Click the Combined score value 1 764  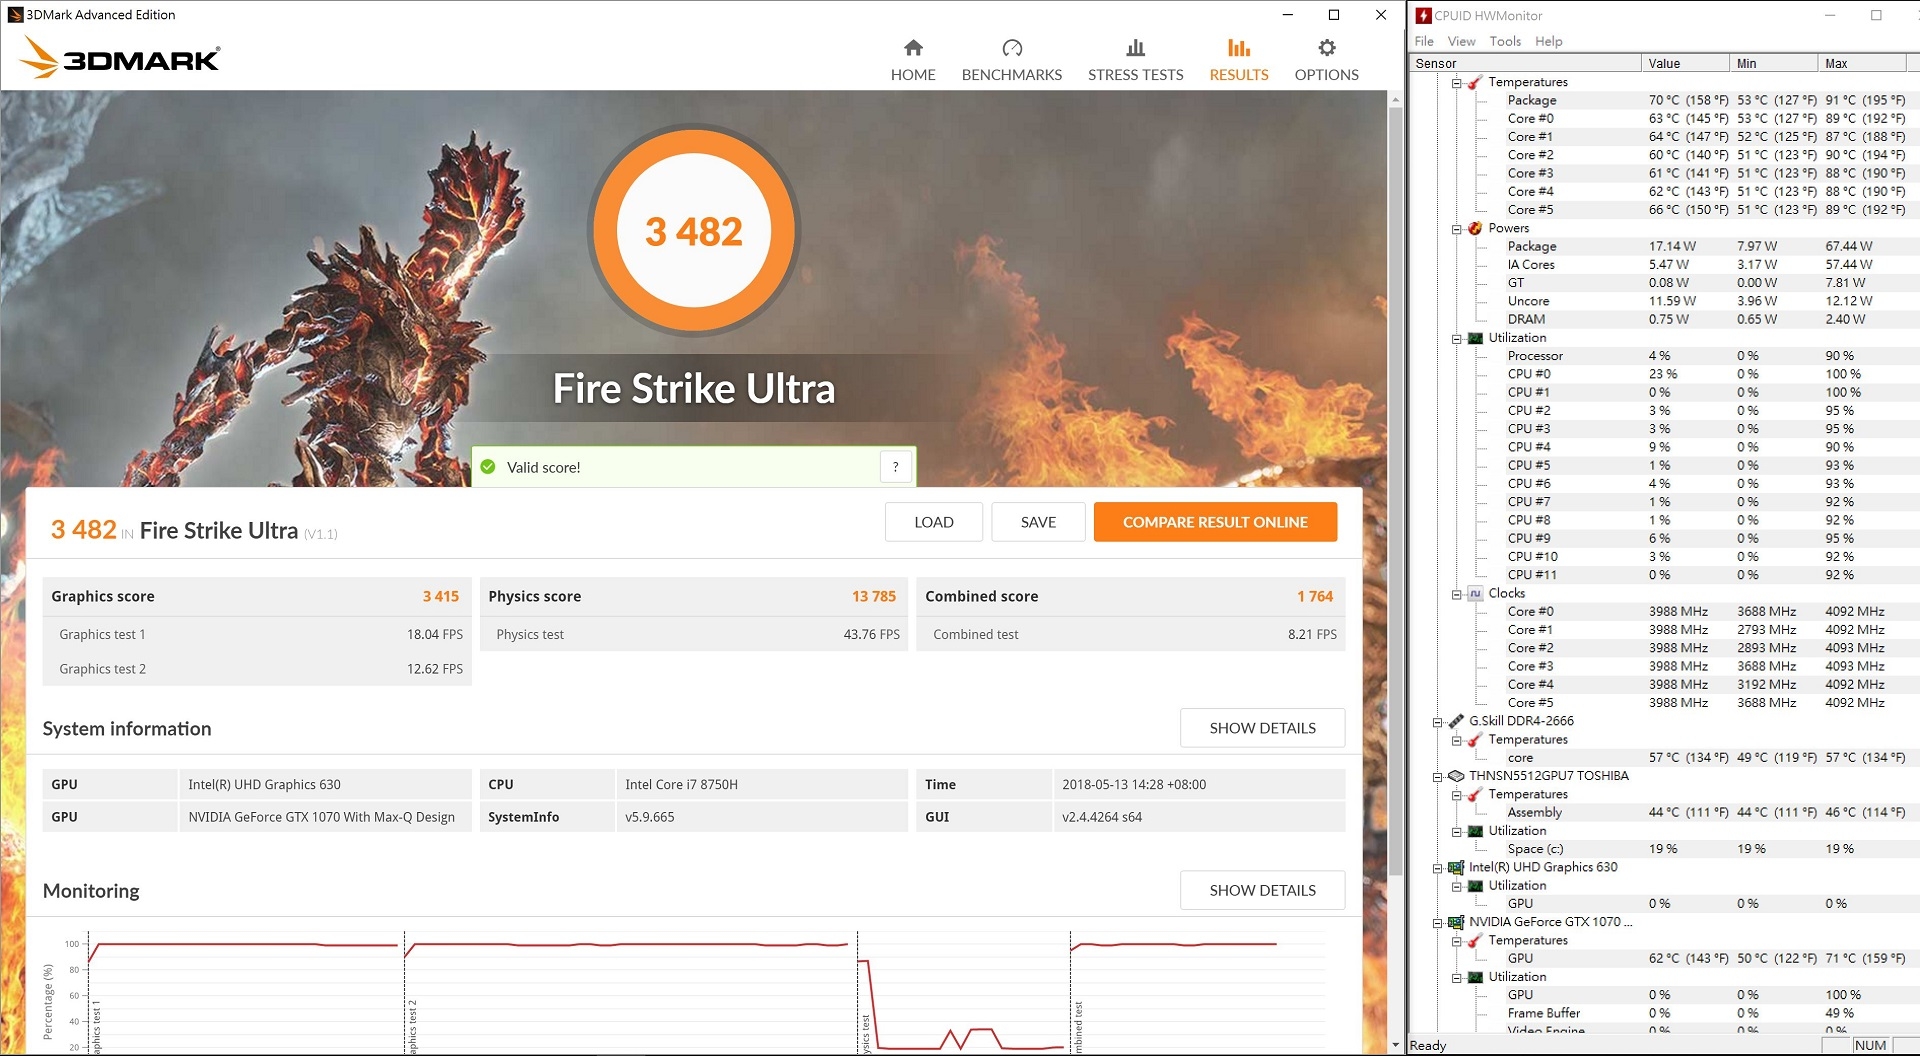point(1315,596)
